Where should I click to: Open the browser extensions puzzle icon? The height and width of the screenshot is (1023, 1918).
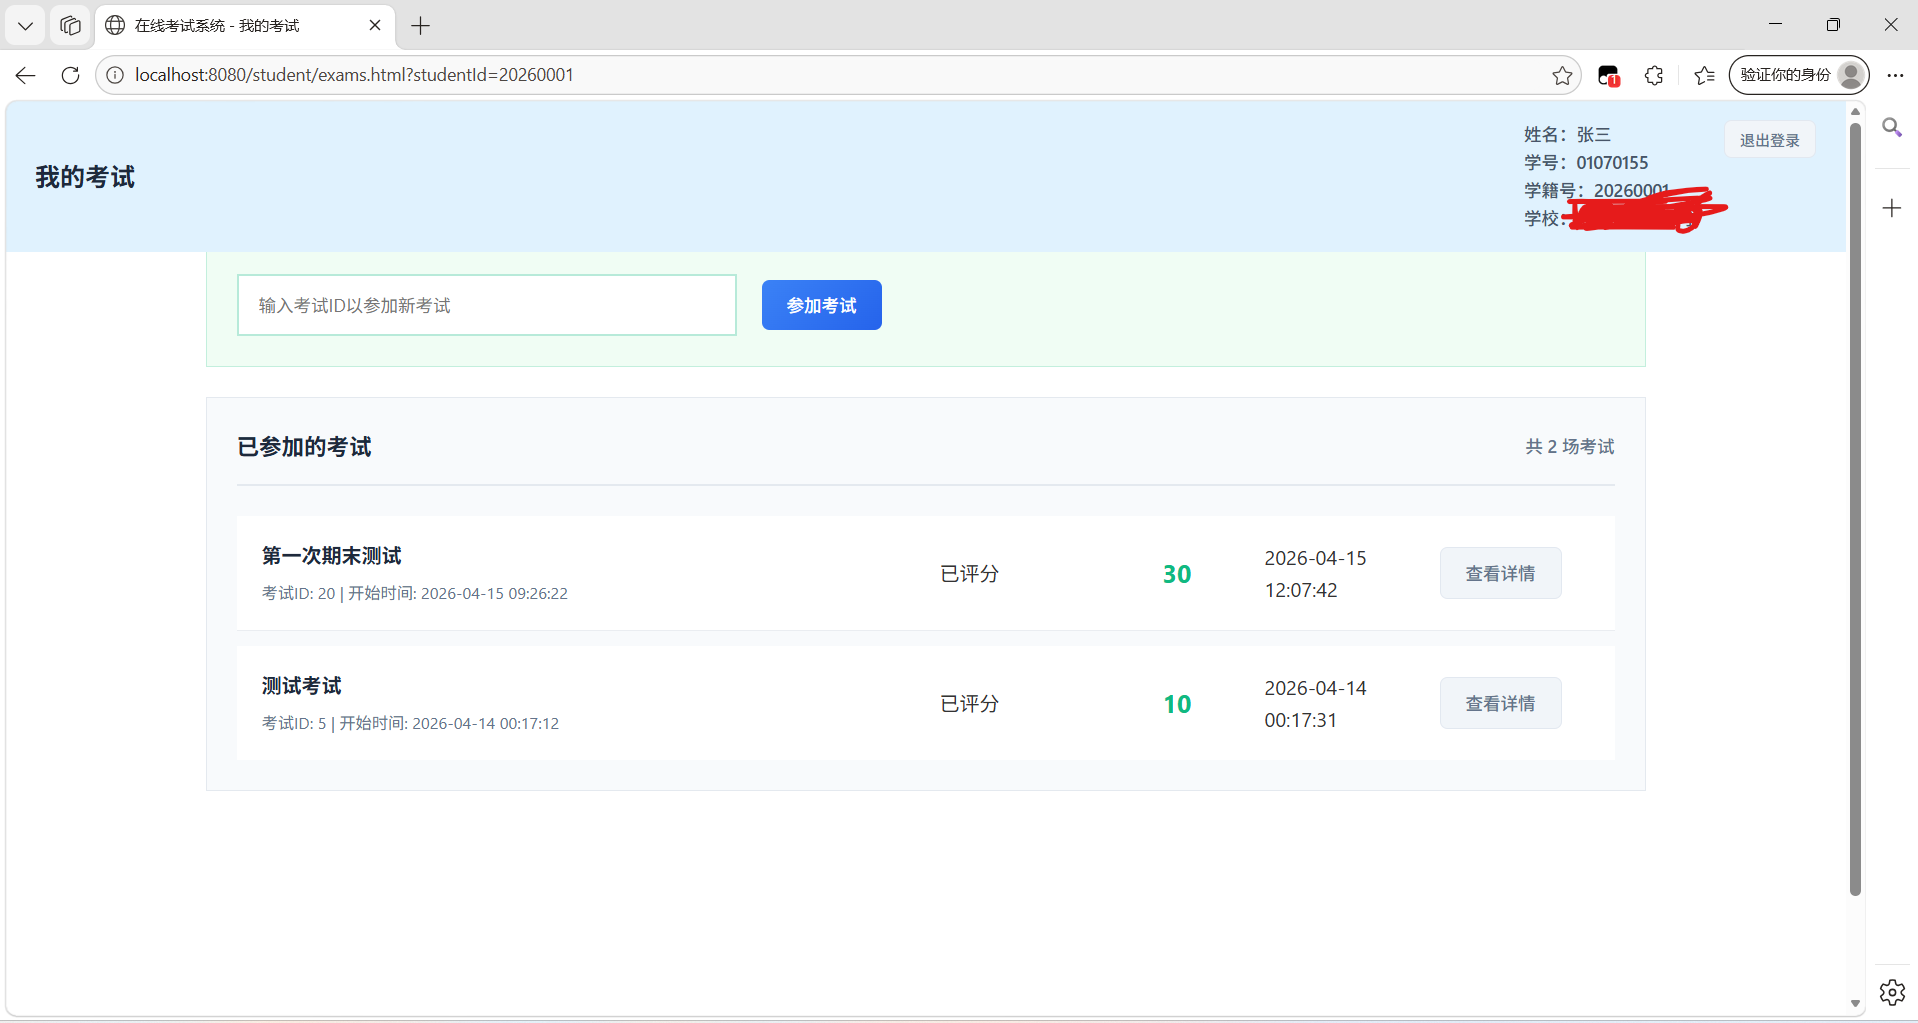(1654, 75)
